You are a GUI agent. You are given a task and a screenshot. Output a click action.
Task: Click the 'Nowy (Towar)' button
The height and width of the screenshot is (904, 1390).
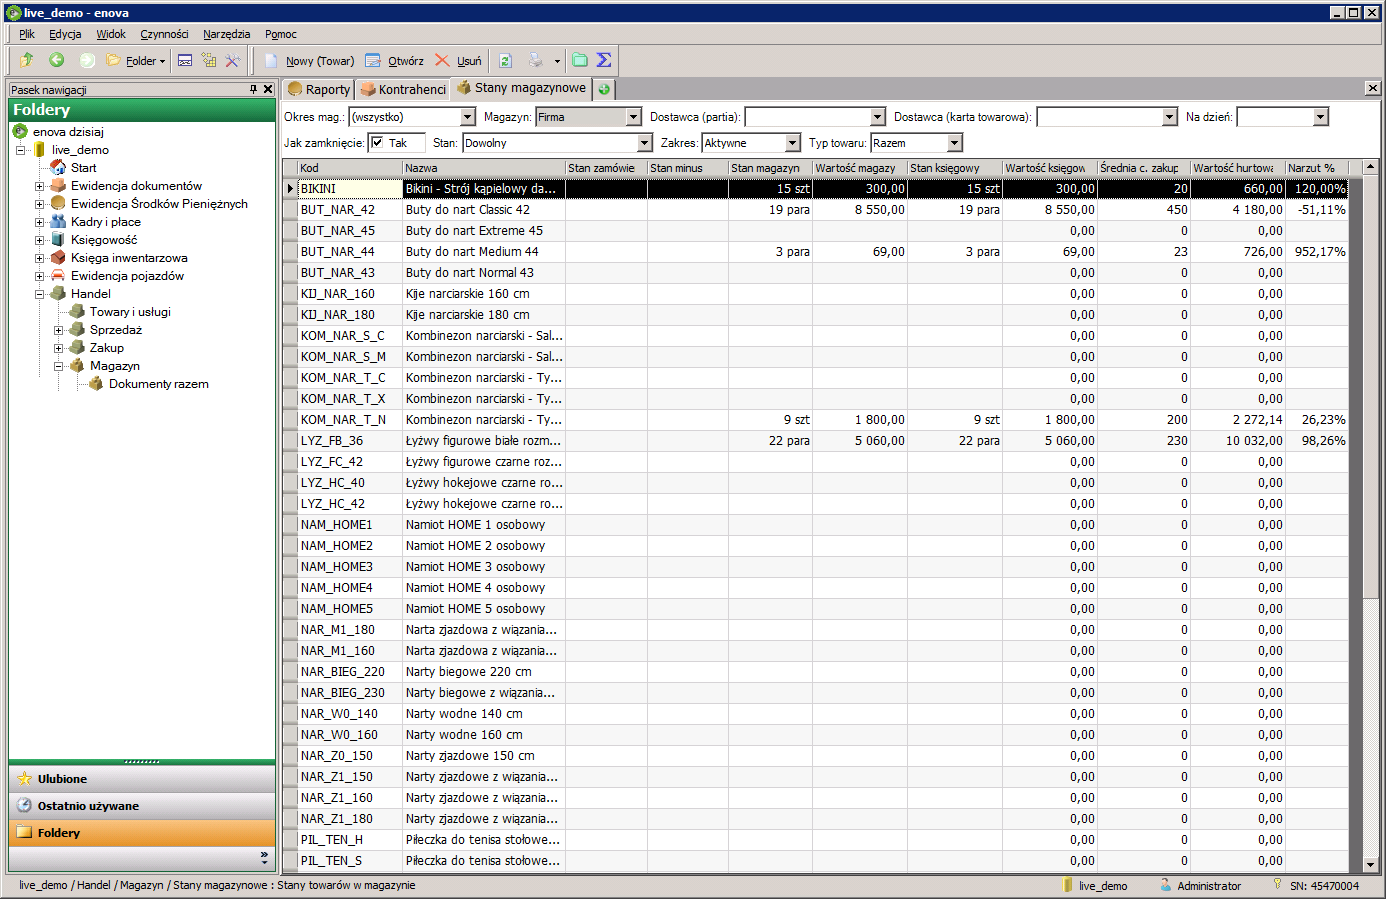309,61
